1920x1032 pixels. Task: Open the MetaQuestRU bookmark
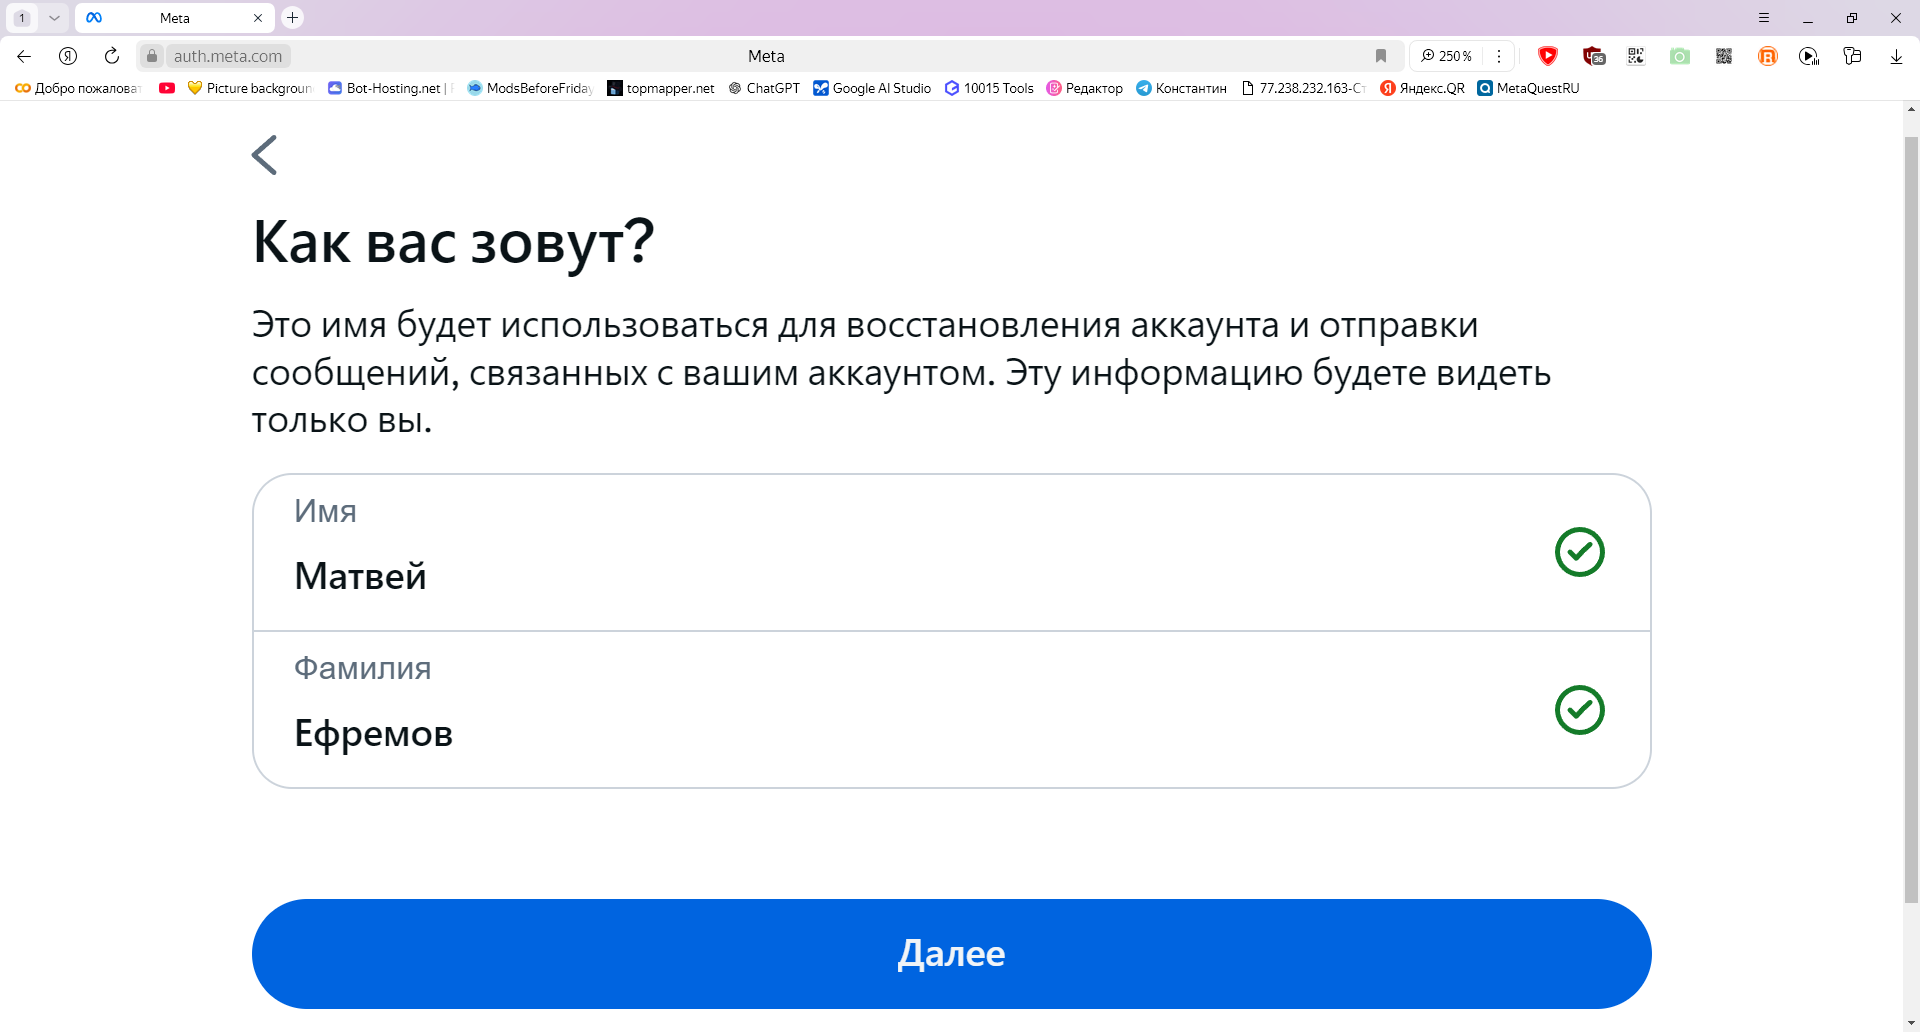point(1528,88)
